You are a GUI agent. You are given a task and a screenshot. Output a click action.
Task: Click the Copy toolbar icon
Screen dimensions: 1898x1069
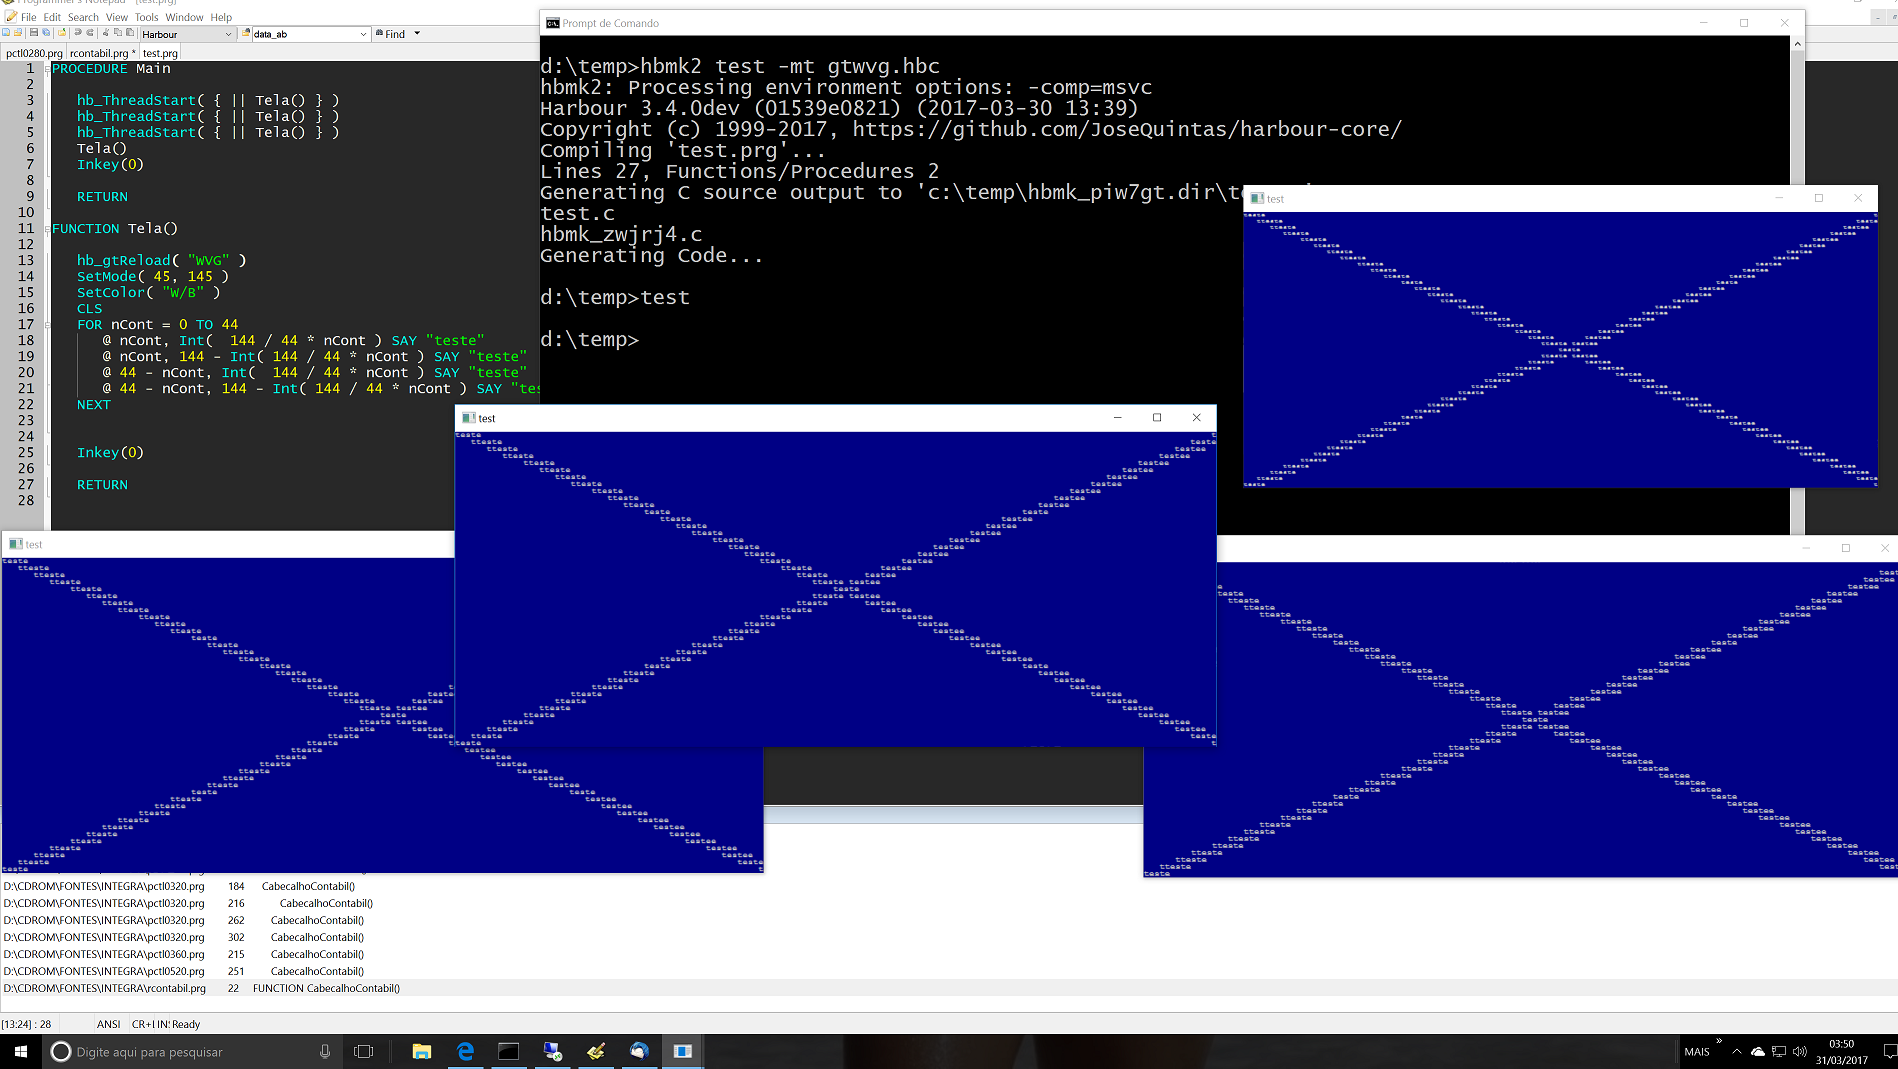point(118,33)
